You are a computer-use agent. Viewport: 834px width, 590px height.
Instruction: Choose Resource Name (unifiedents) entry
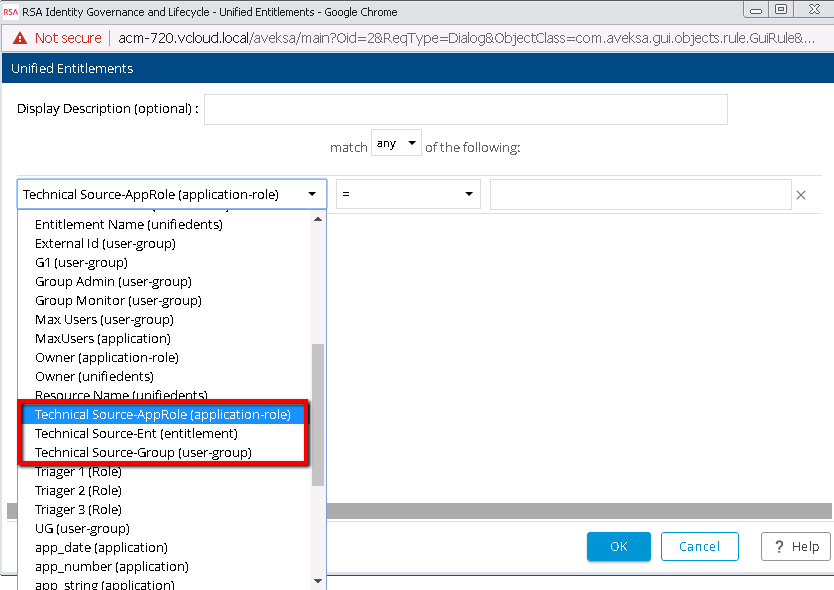click(x=121, y=395)
